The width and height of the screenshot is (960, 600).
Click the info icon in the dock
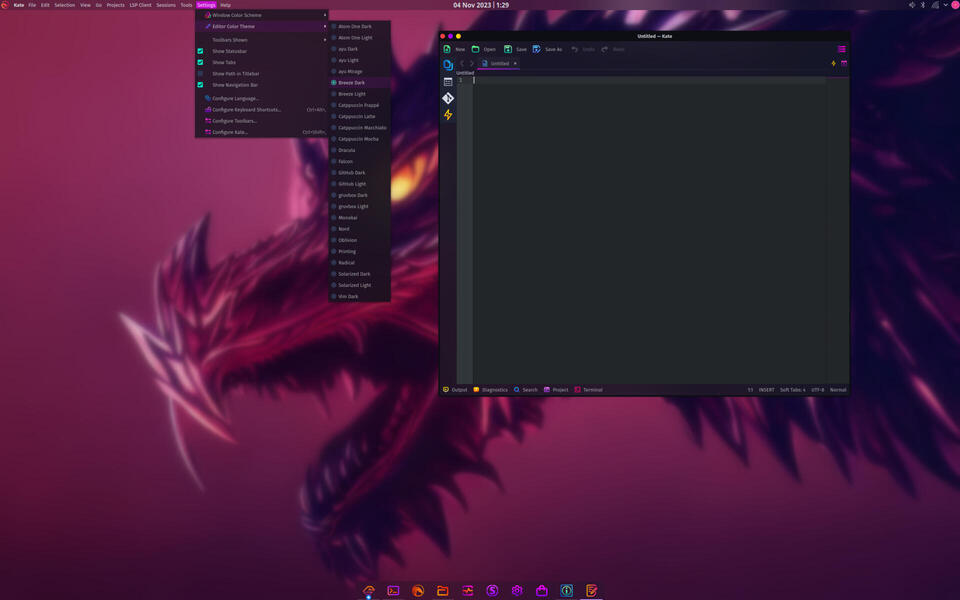(566, 591)
